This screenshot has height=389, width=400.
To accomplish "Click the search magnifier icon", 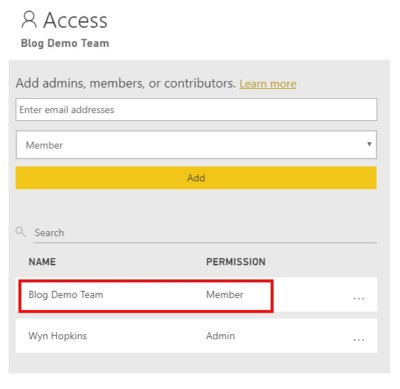I will coord(20,232).
